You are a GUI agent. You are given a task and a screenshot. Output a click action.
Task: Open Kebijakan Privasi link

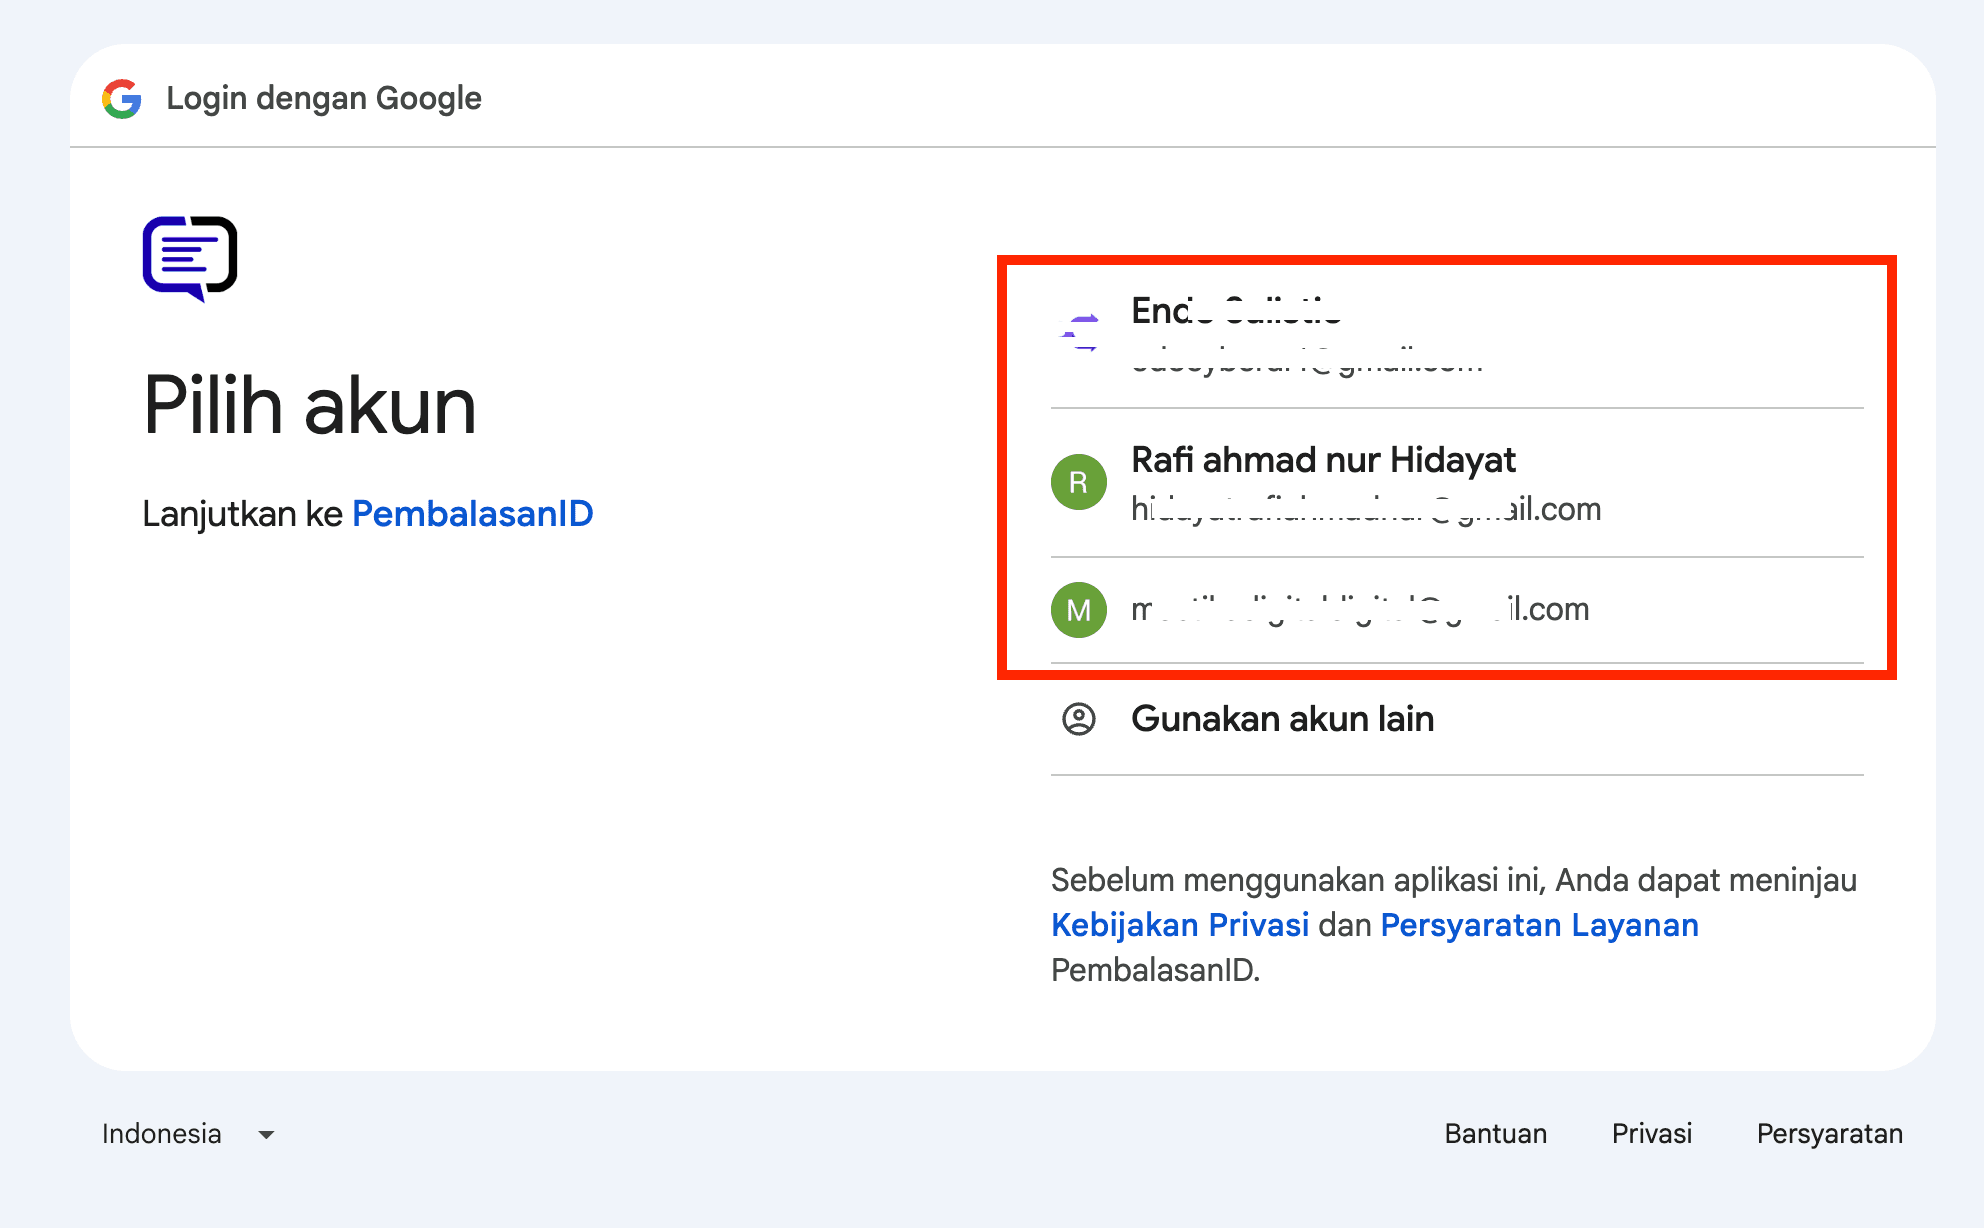click(1180, 925)
